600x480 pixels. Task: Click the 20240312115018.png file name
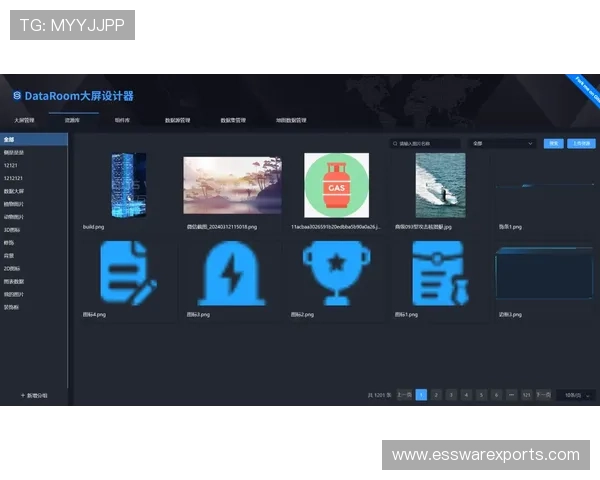222,227
